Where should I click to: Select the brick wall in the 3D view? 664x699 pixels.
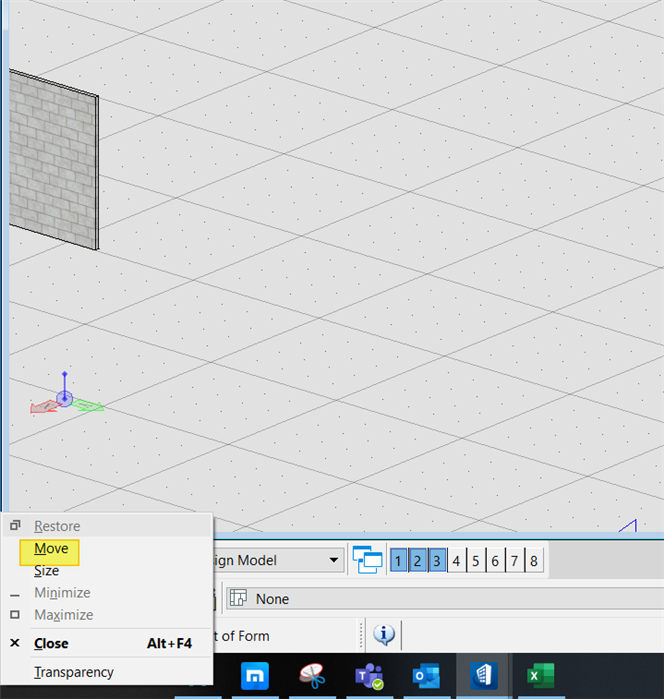(54, 159)
